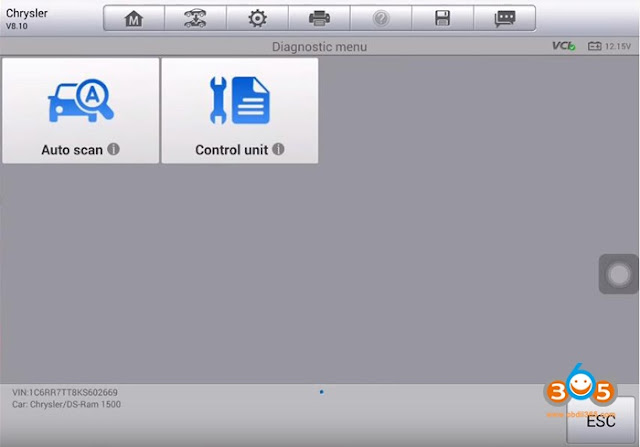
Task: Open the data logging message icon
Action: pos(504,18)
